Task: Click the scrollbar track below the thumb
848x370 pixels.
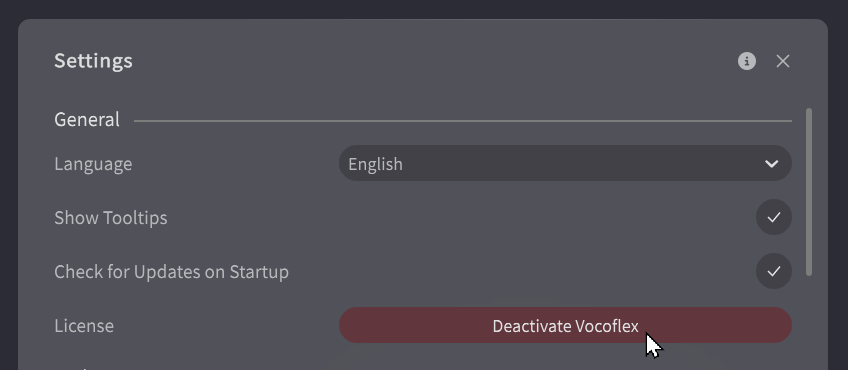Action: (x=809, y=323)
